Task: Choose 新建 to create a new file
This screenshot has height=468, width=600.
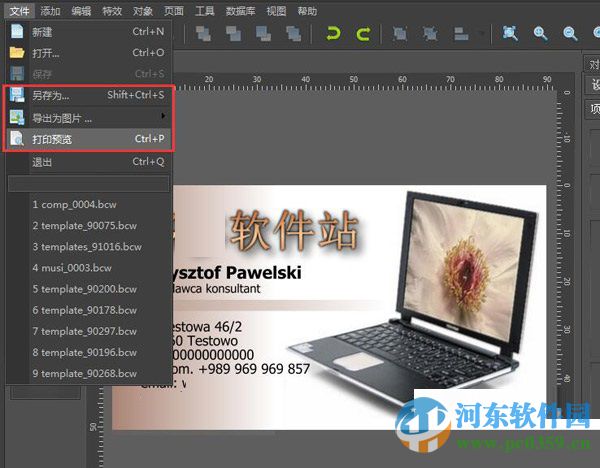Action: 89,32
